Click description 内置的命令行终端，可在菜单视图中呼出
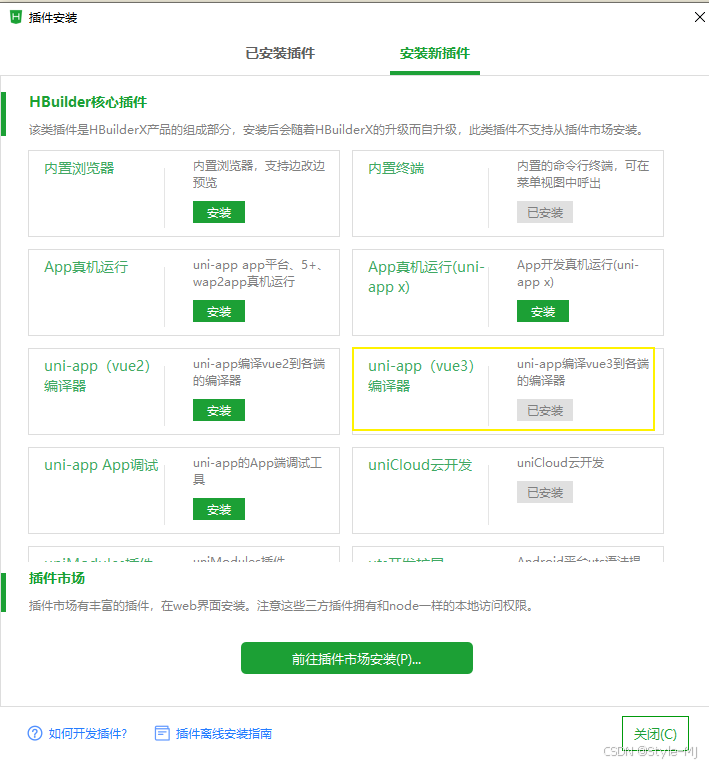 [x=583, y=174]
